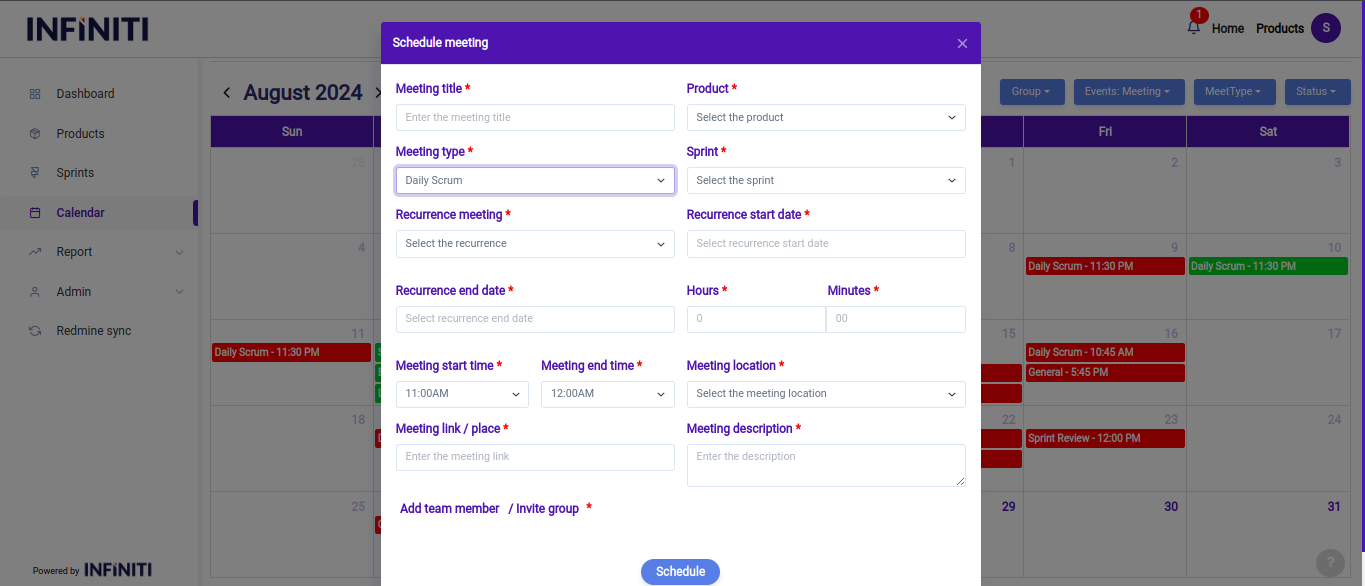Open the Dashboard sidebar icon
The height and width of the screenshot is (586, 1365).
(x=35, y=94)
